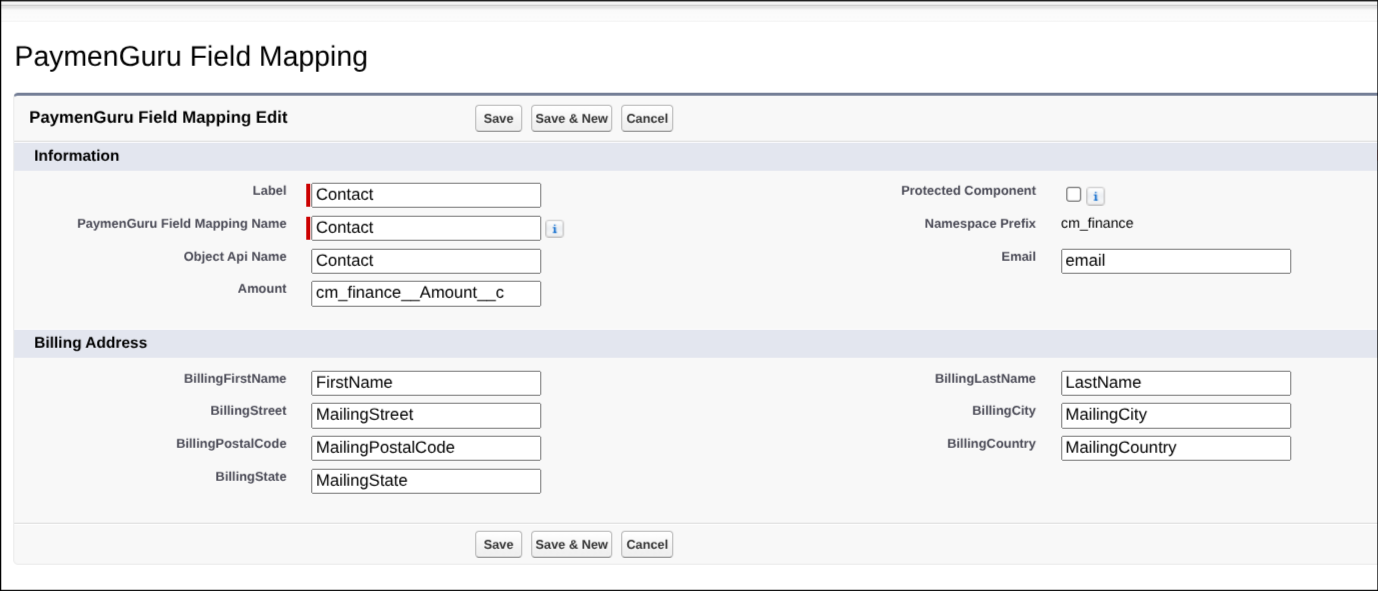Select the Object Api Name field
Screen dimensions: 1378x591
[x=426, y=261]
